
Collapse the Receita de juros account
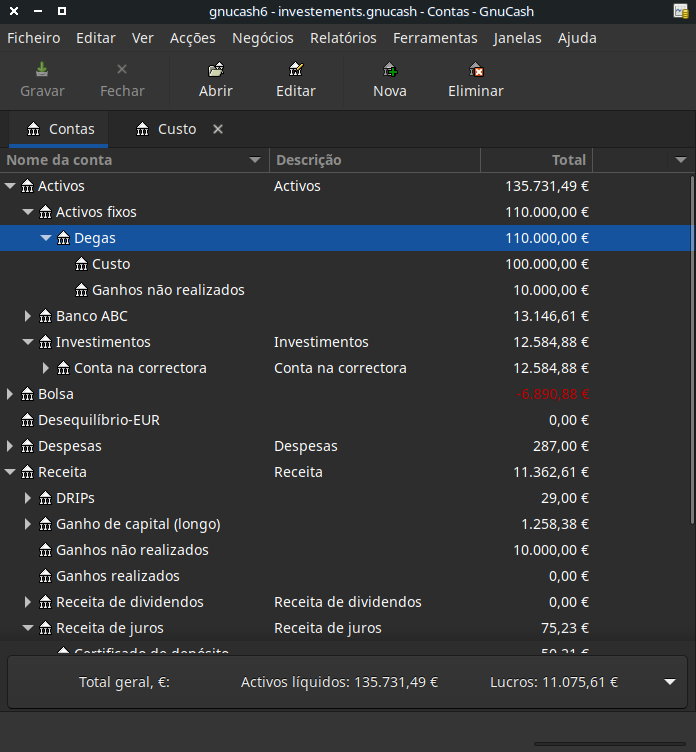click(x=28, y=628)
